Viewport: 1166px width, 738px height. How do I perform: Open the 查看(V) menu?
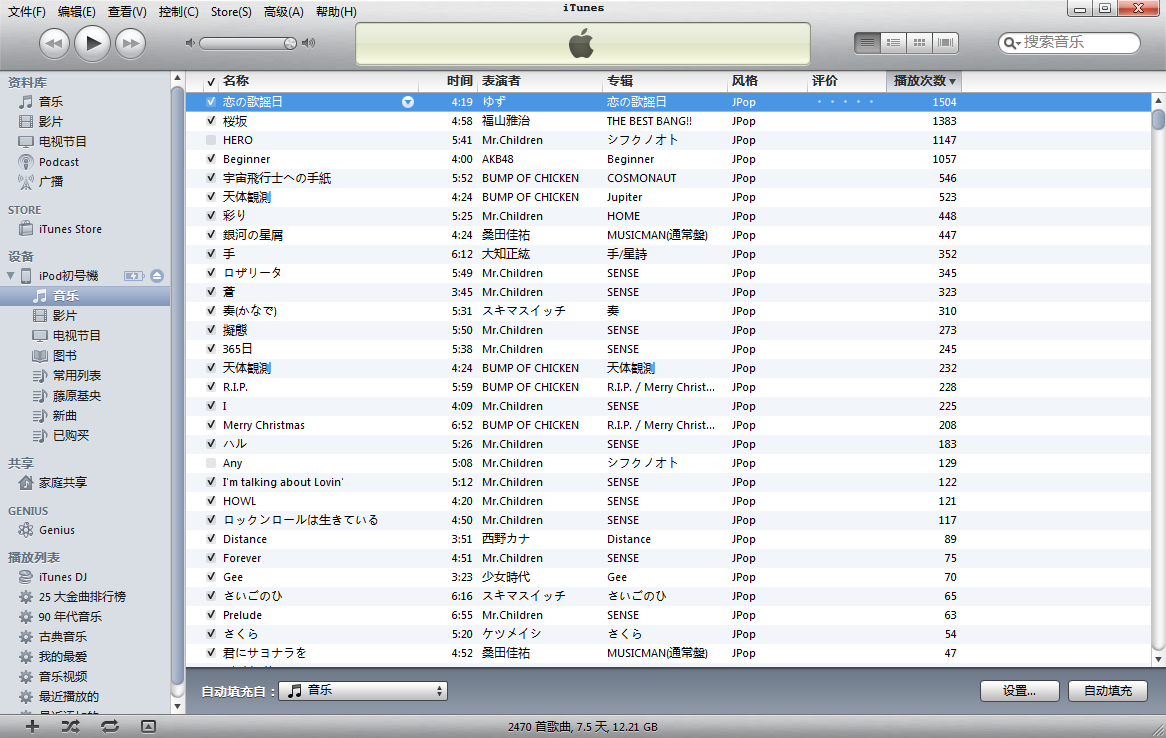coord(127,12)
